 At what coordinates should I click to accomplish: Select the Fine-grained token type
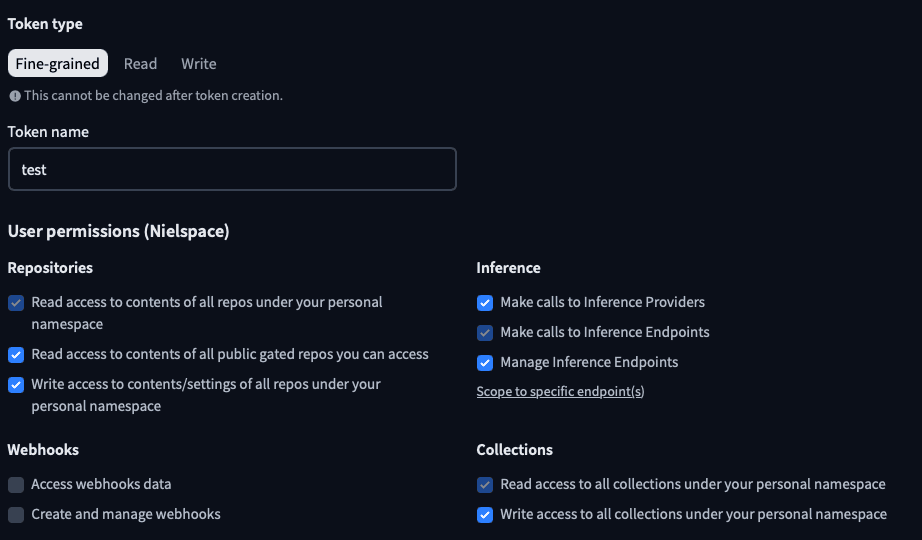tap(58, 64)
